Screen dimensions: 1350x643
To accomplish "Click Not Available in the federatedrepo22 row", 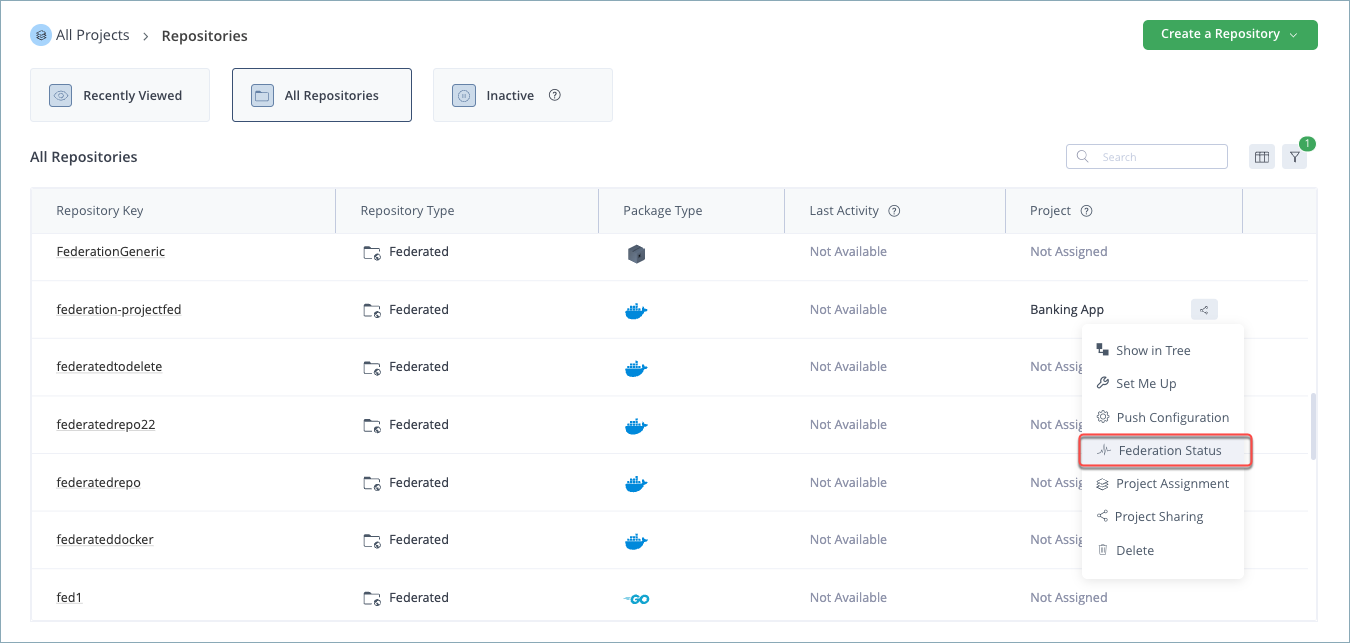I will pyautogui.click(x=848, y=425).
